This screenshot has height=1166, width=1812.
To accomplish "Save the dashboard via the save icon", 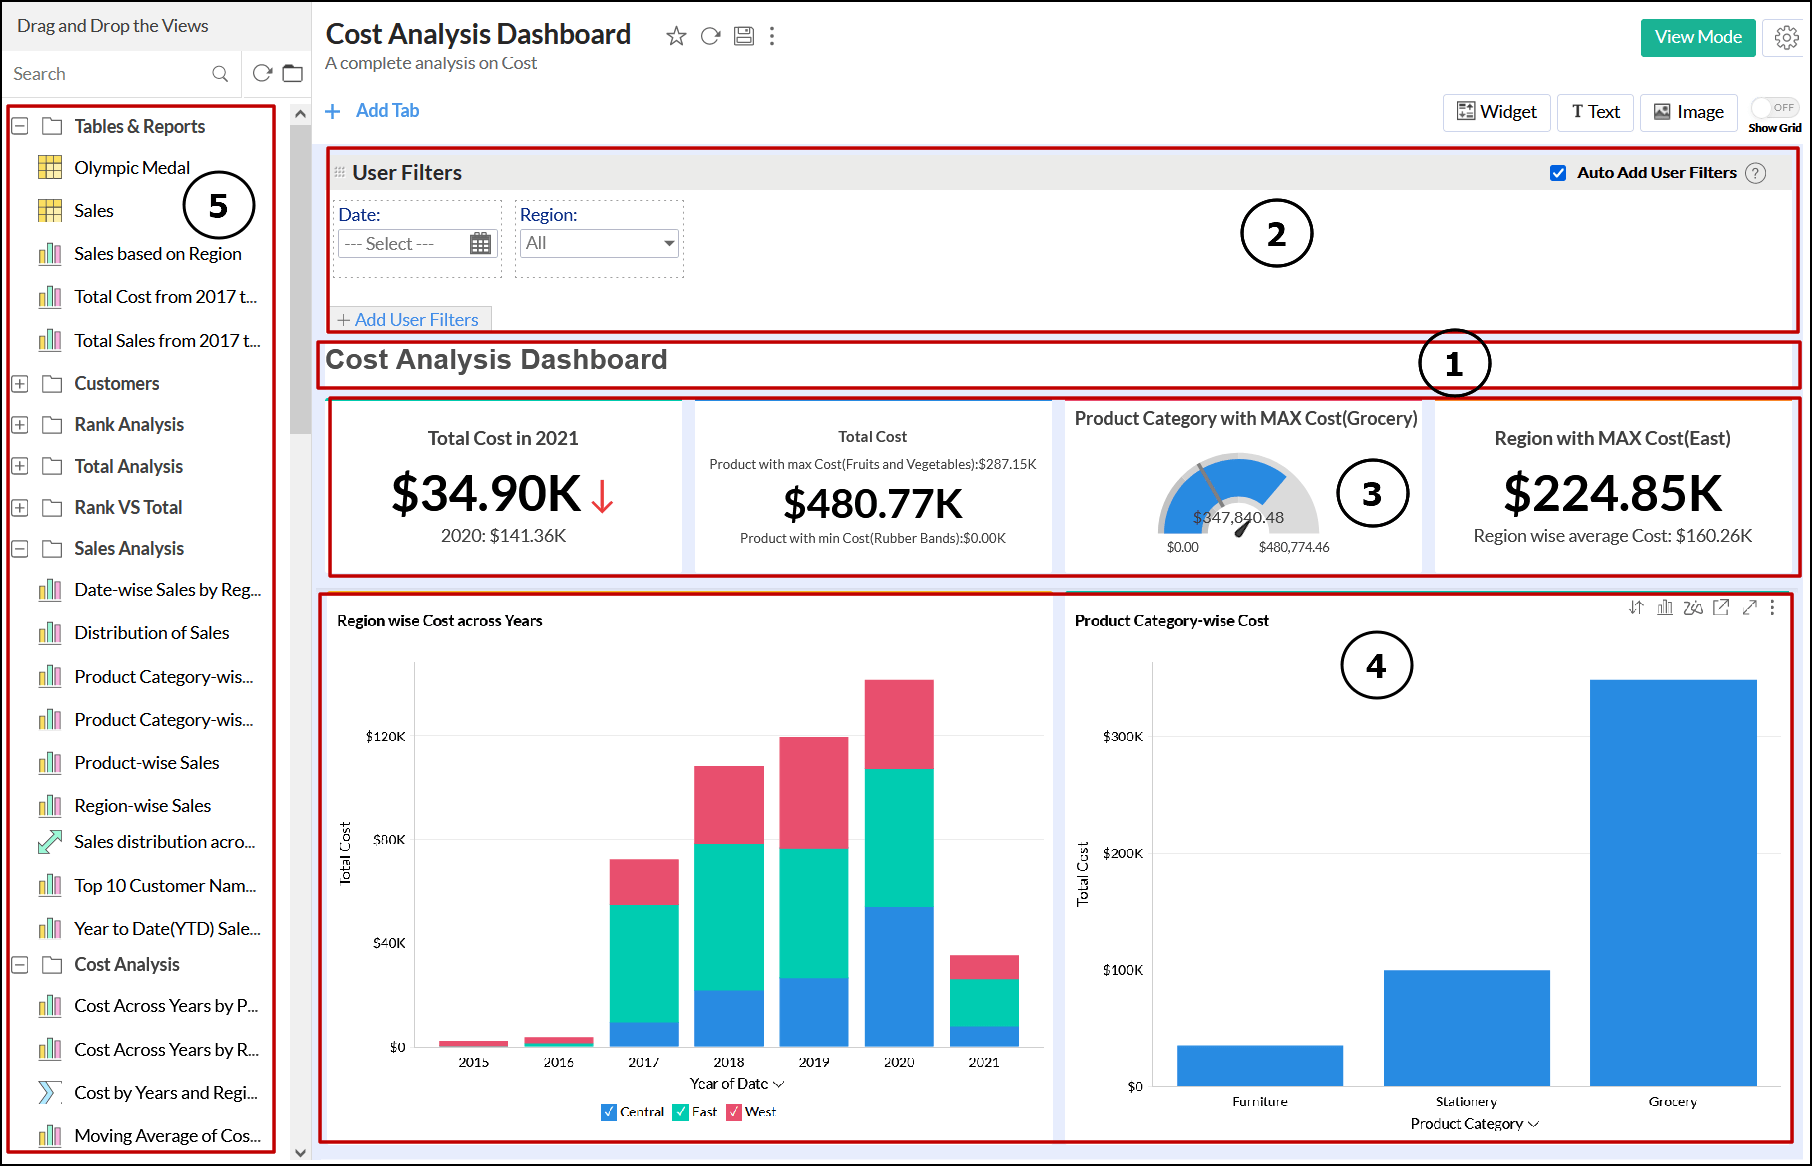I will point(744,35).
